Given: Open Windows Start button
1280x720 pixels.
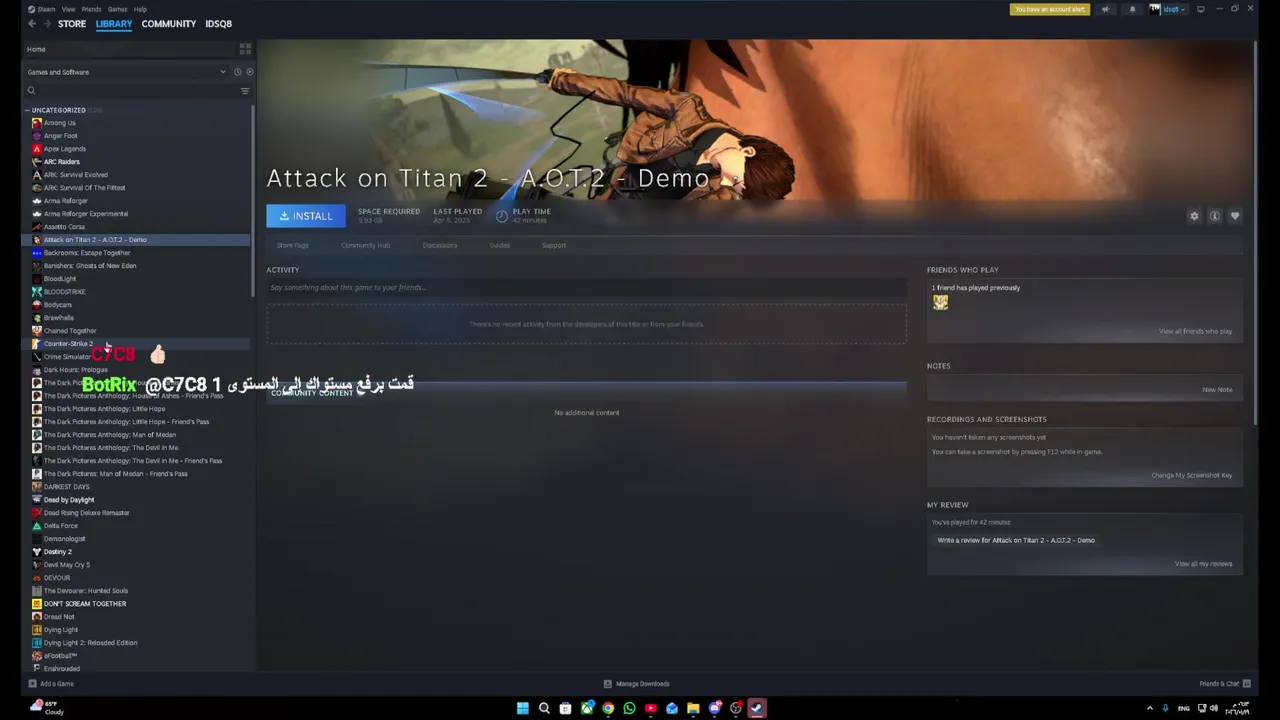Looking at the screenshot, I should point(522,708).
